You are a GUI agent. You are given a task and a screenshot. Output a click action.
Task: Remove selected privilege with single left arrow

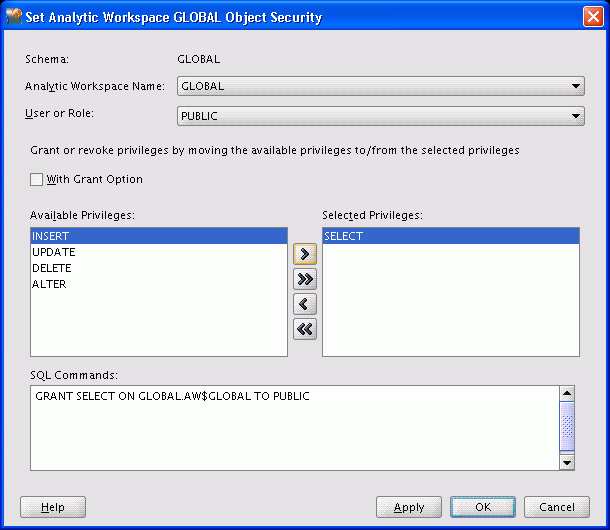[x=305, y=304]
